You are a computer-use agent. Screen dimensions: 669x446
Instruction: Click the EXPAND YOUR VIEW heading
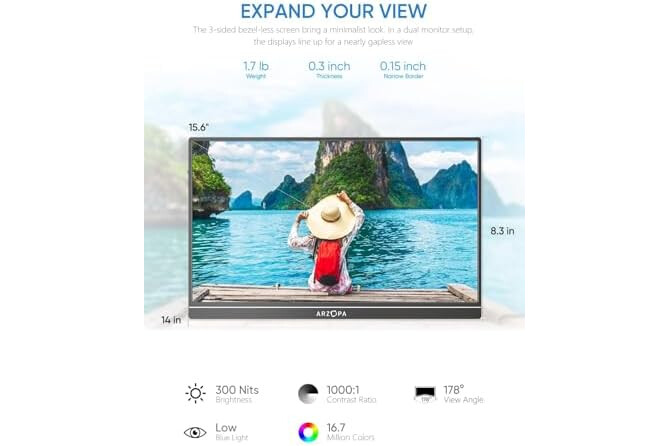click(334, 11)
